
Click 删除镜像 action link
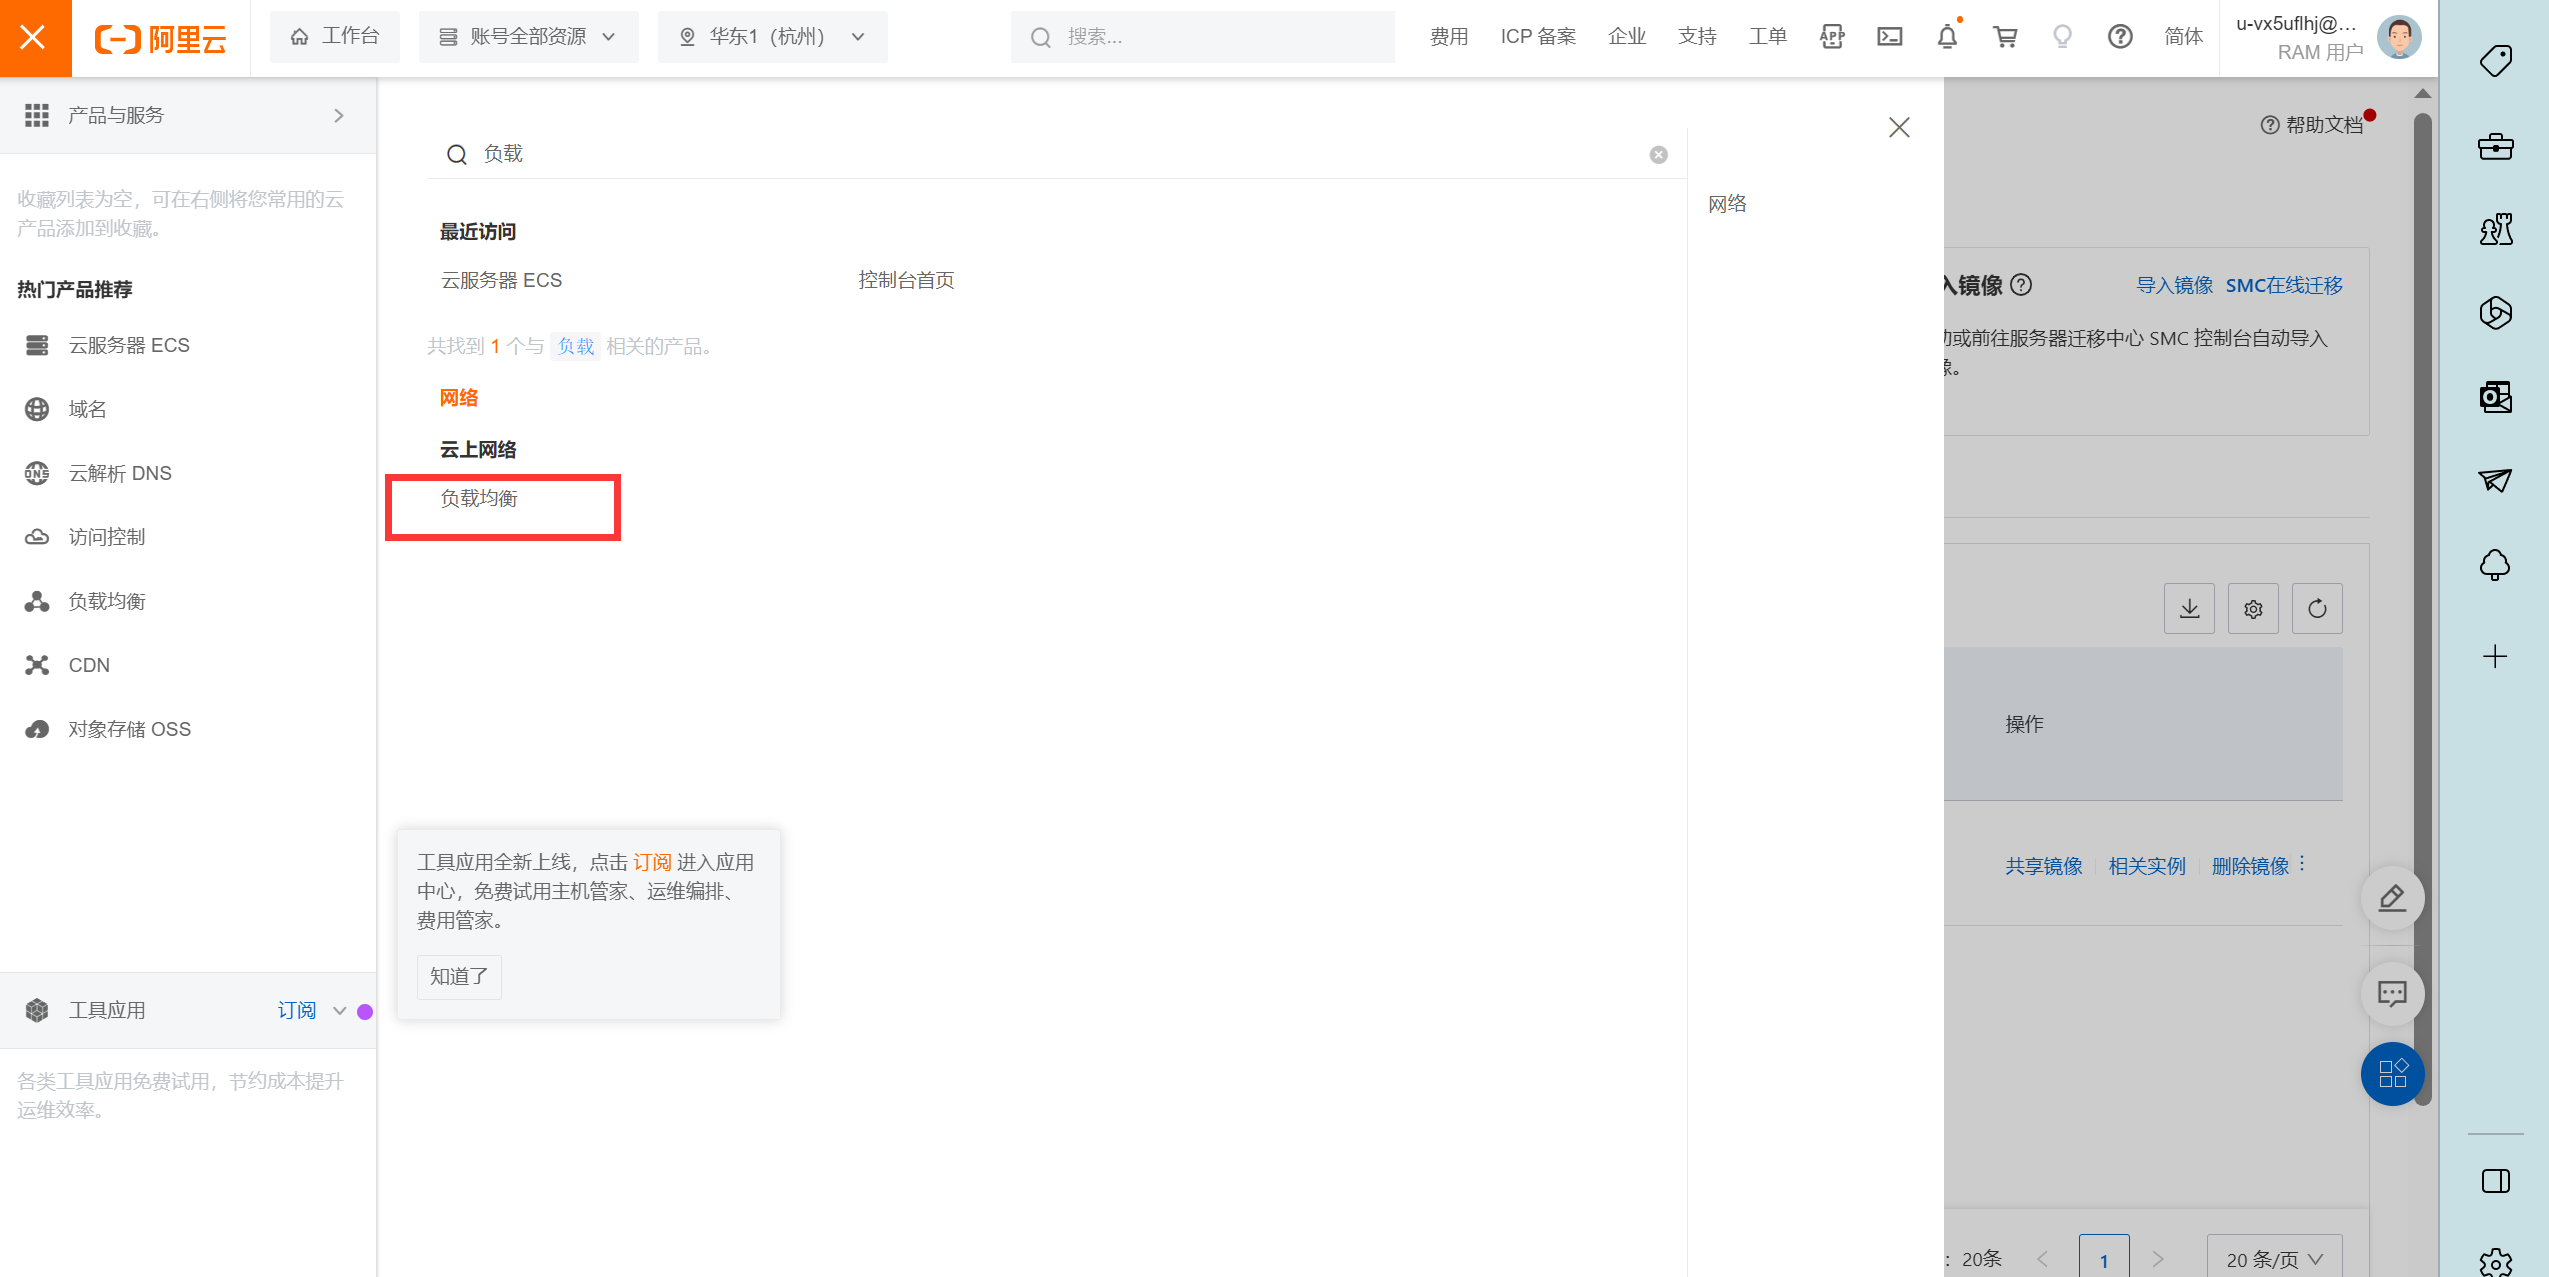[x=2250, y=866]
